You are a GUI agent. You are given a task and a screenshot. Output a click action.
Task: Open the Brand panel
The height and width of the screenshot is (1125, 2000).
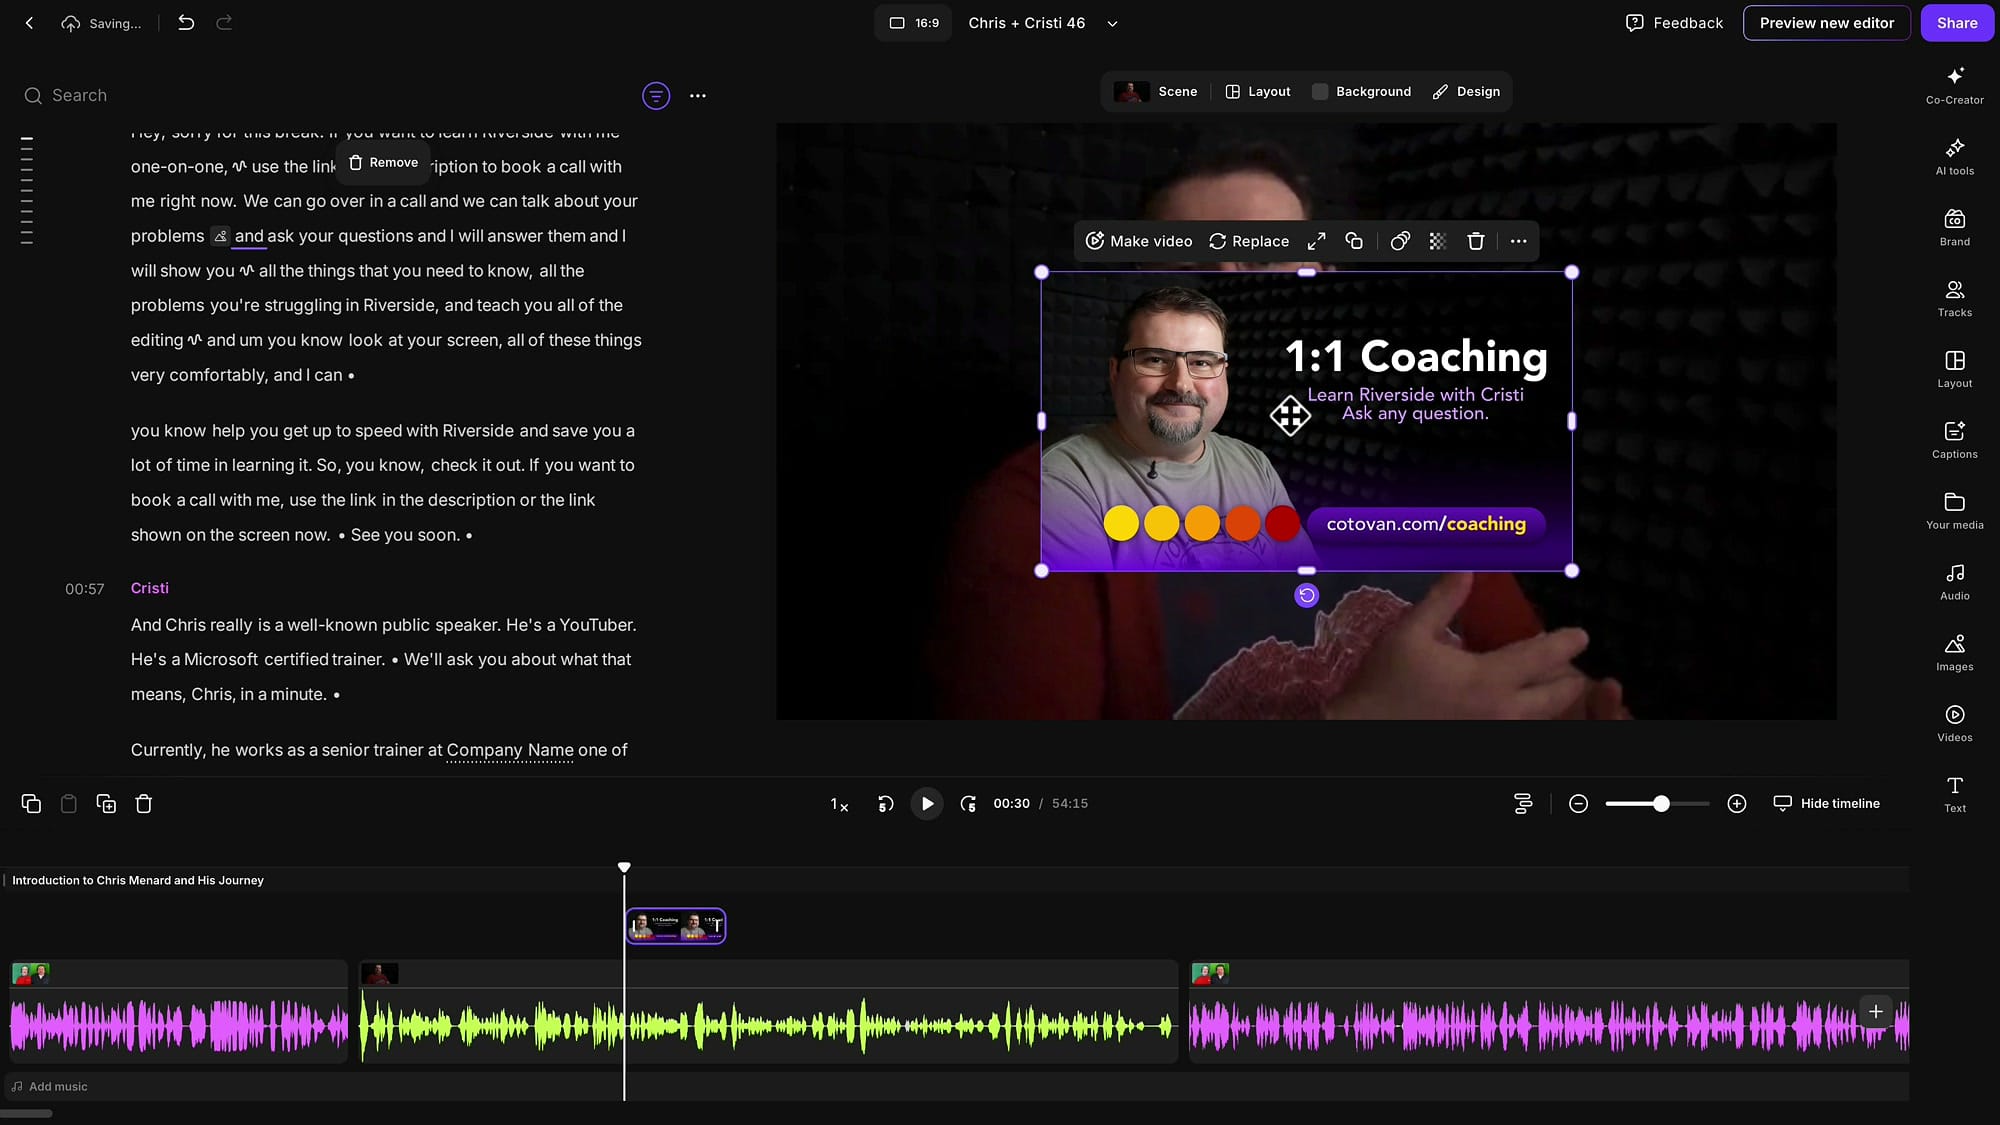(x=1955, y=227)
